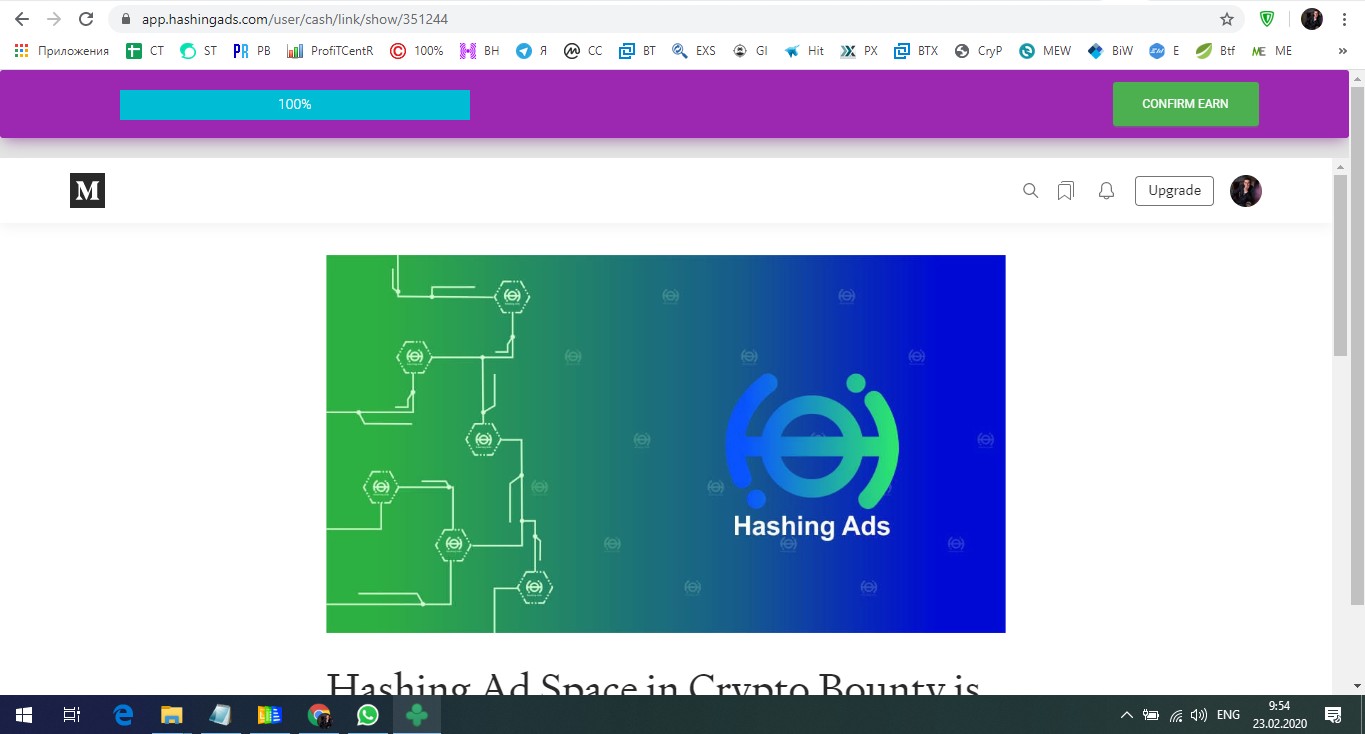Screen dimensions: 1365x734
Task: Open the CC bookmark
Action: [x=583, y=51]
